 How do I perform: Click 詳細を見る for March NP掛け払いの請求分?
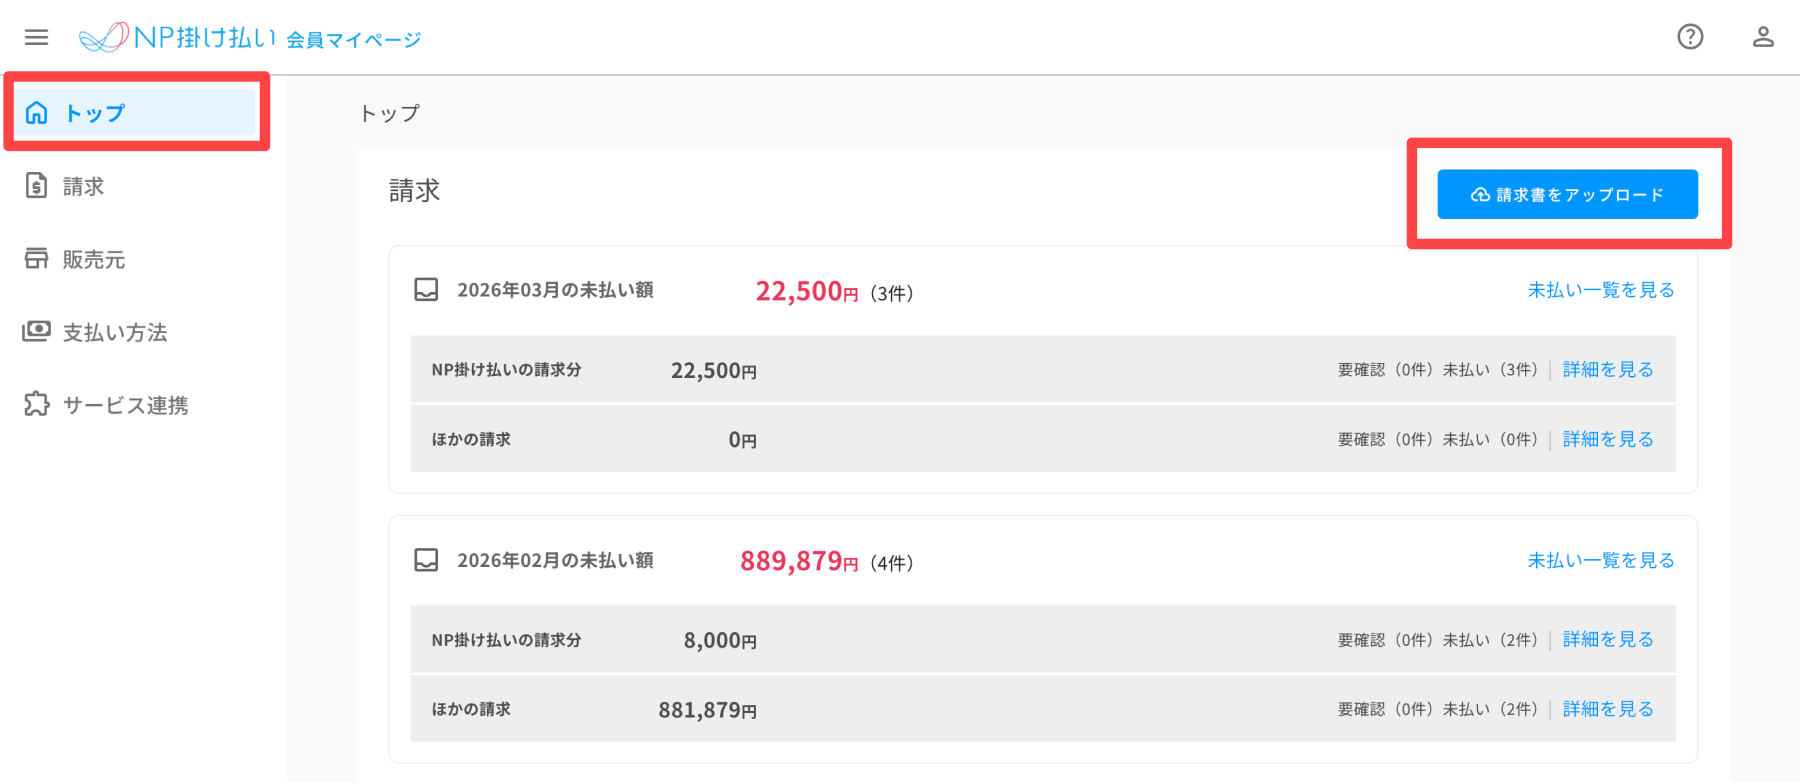(x=1608, y=370)
